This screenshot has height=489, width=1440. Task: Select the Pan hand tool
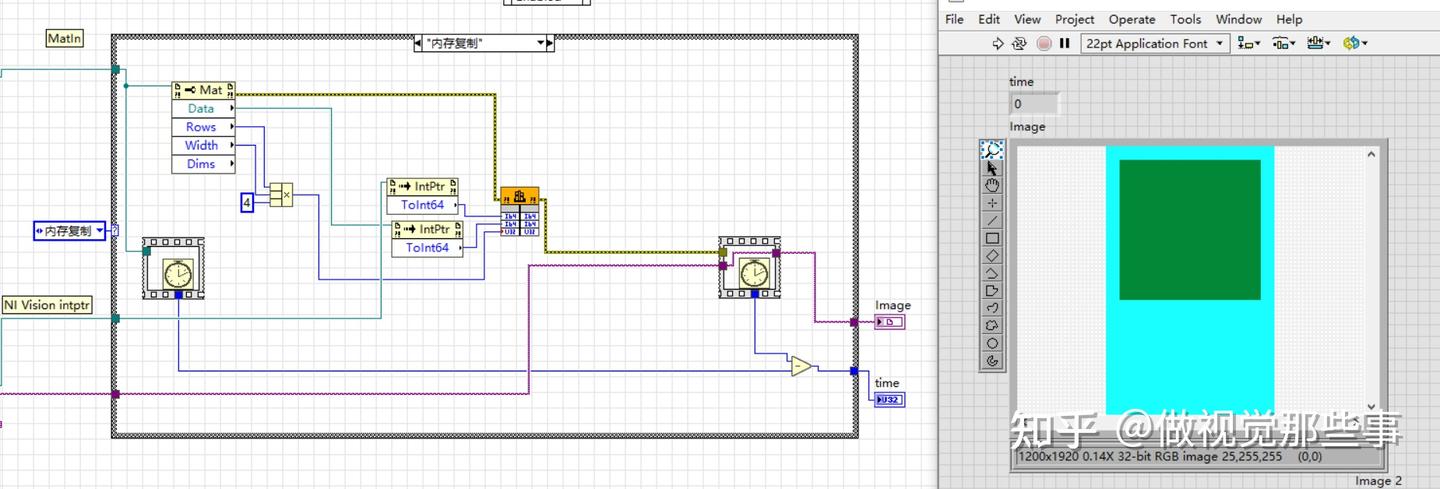[x=992, y=185]
